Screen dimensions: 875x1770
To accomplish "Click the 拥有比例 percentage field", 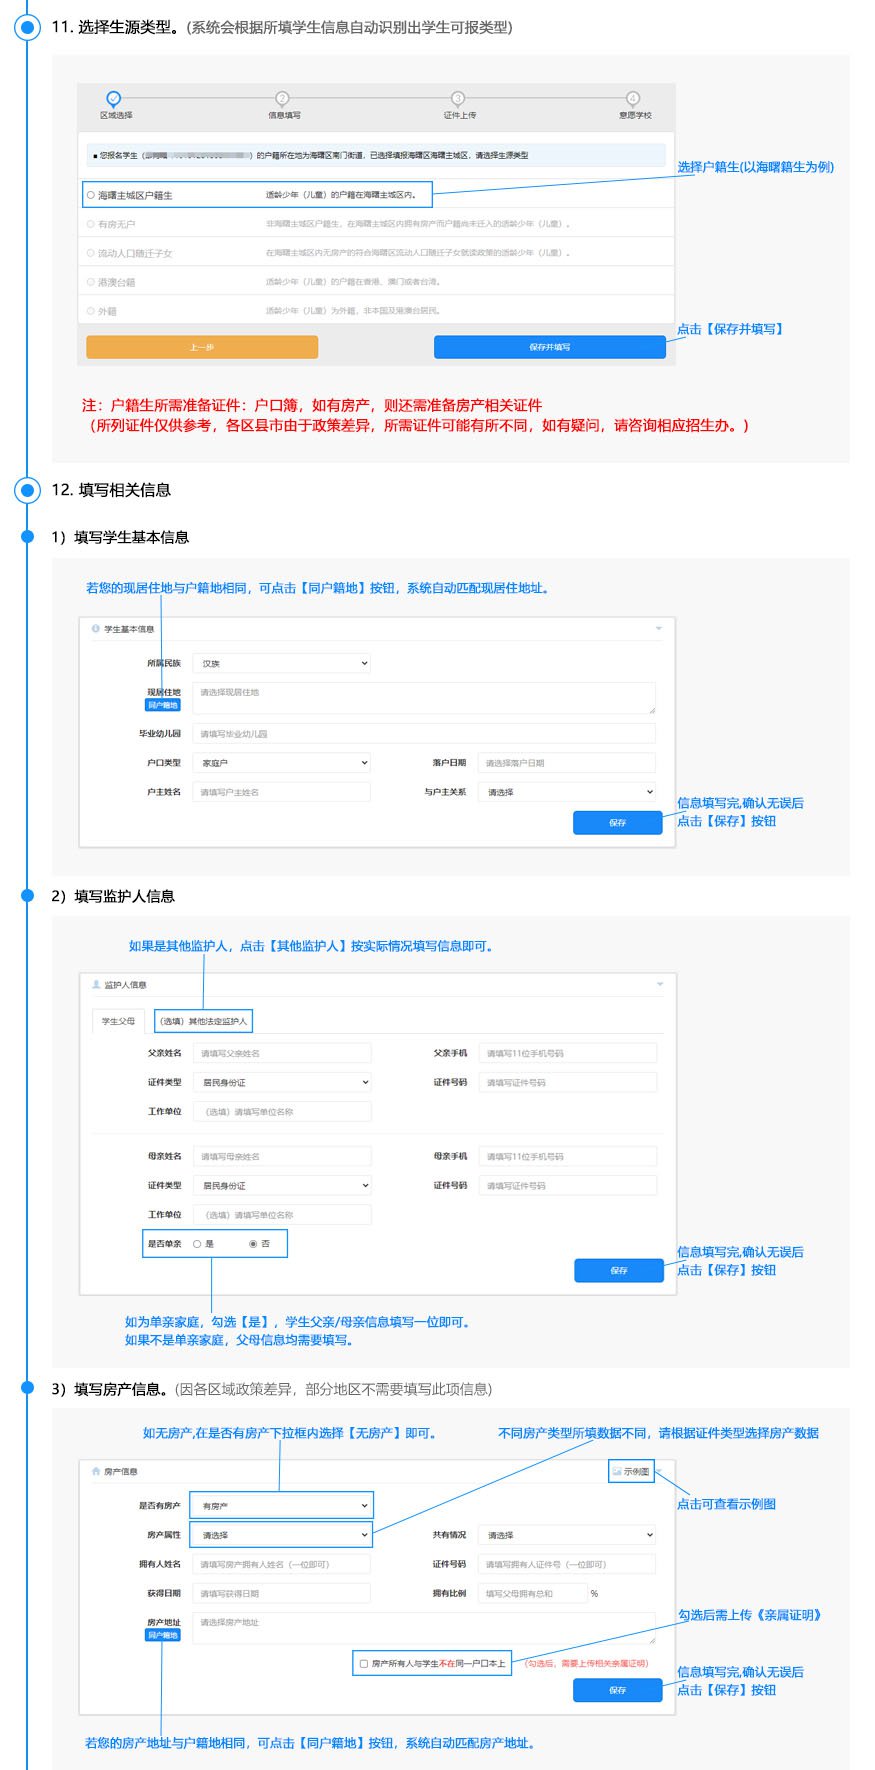I will tap(533, 1593).
